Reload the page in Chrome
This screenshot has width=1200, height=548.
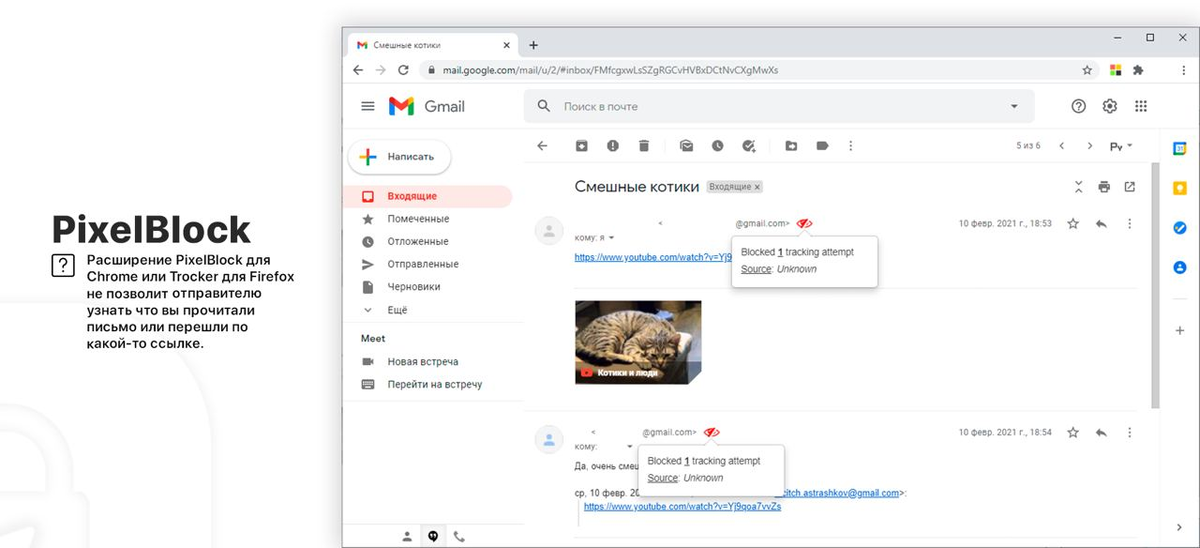coord(404,70)
